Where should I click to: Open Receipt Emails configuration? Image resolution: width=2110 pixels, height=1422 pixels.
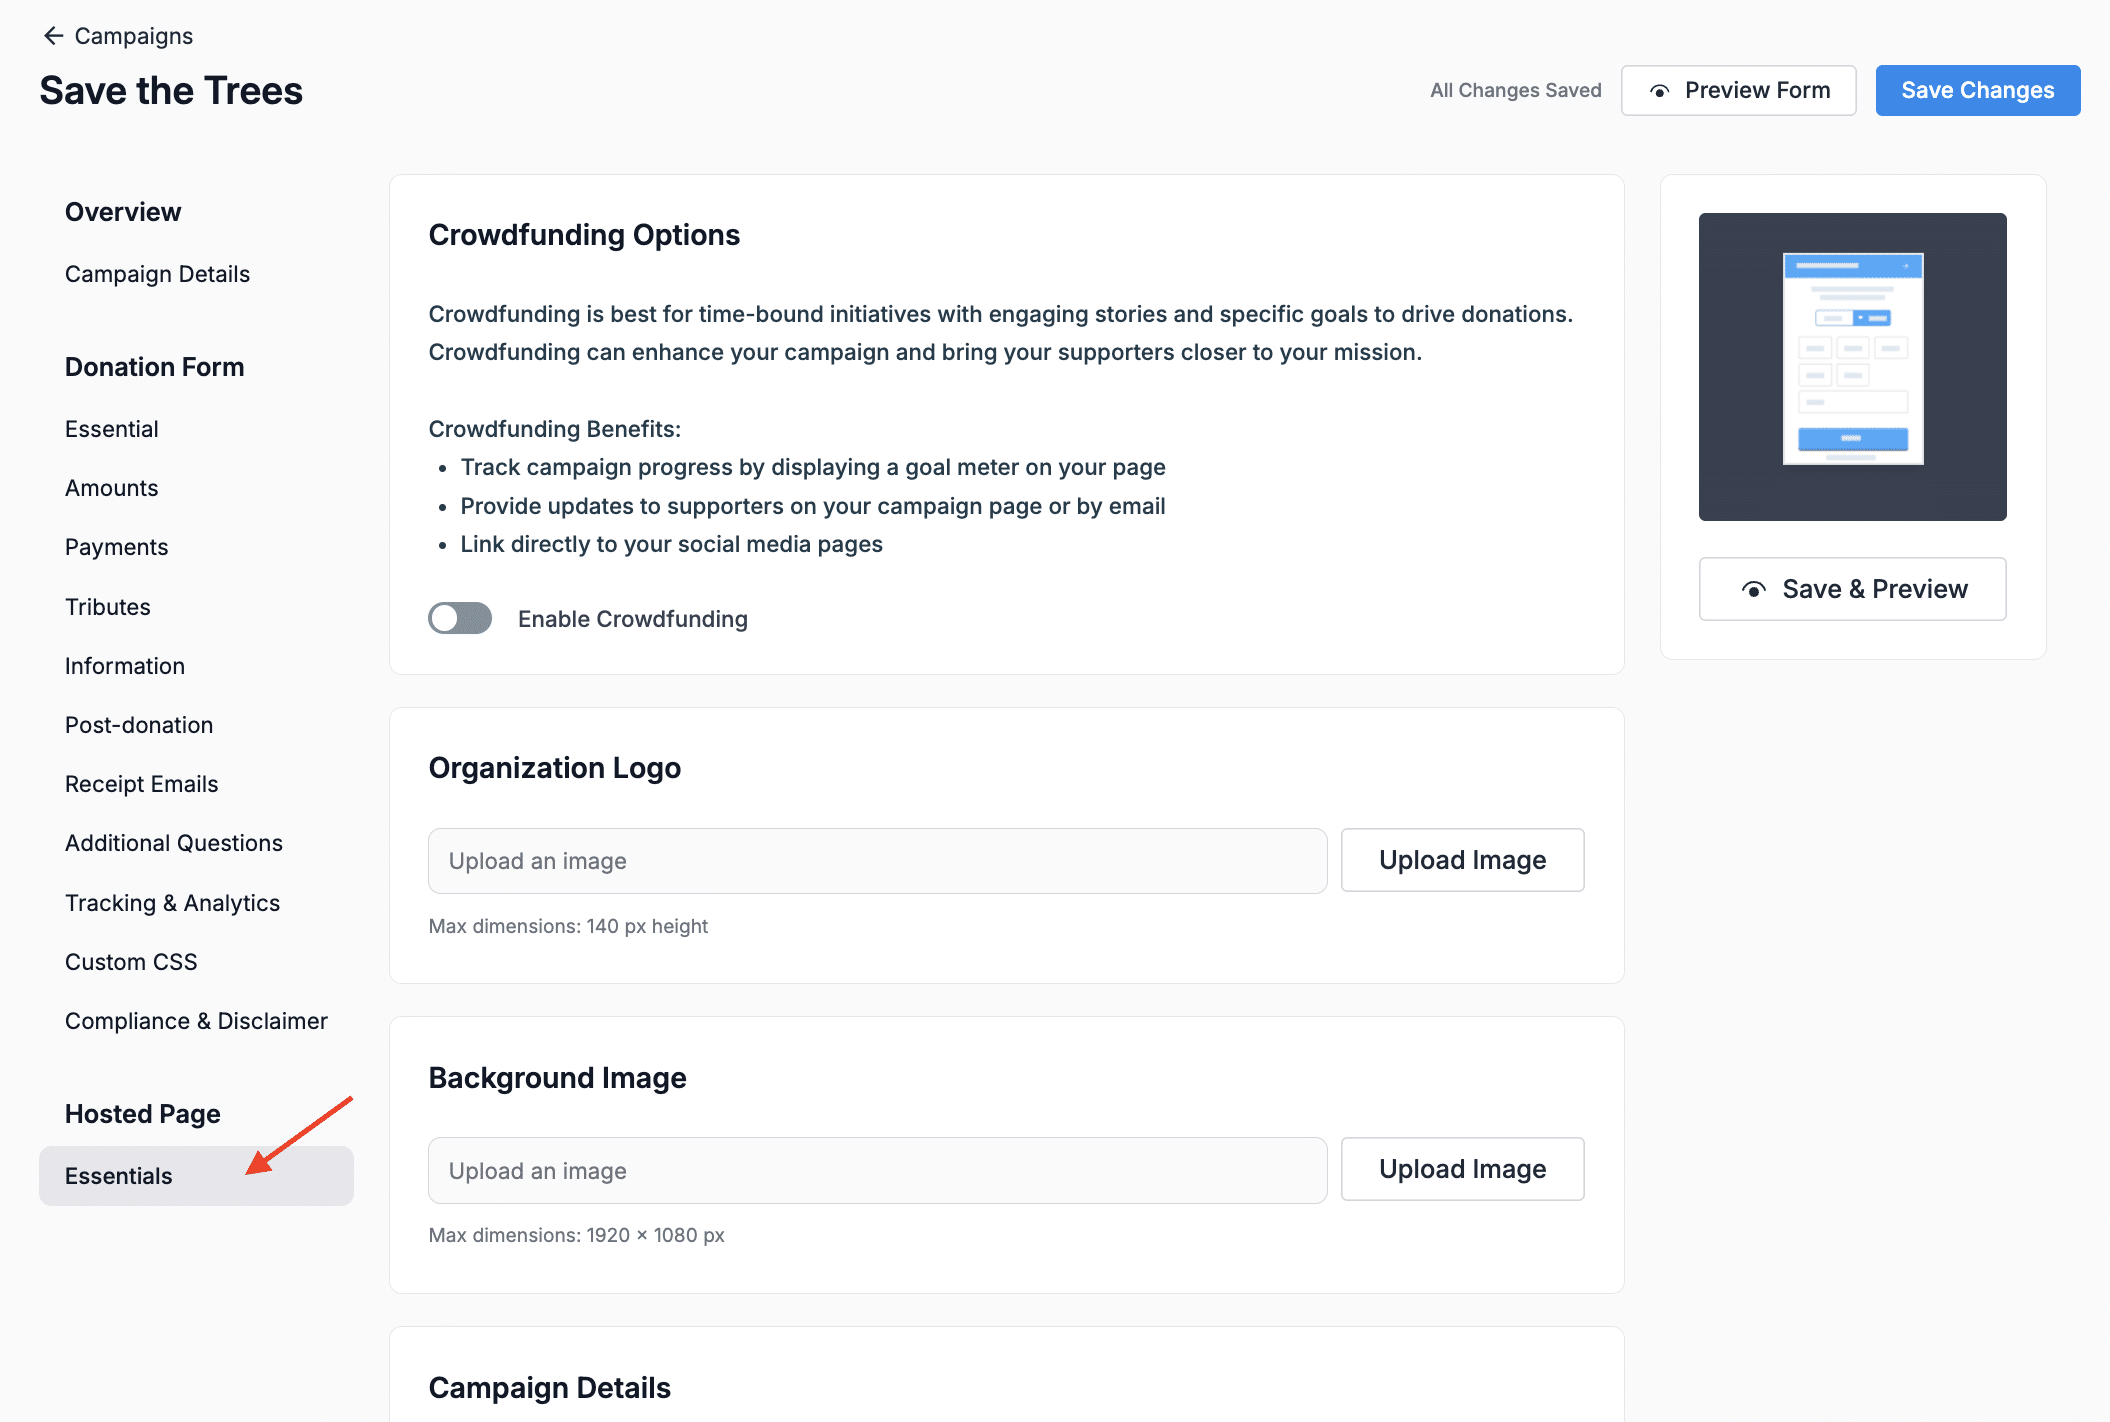click(x=141, y=783)
